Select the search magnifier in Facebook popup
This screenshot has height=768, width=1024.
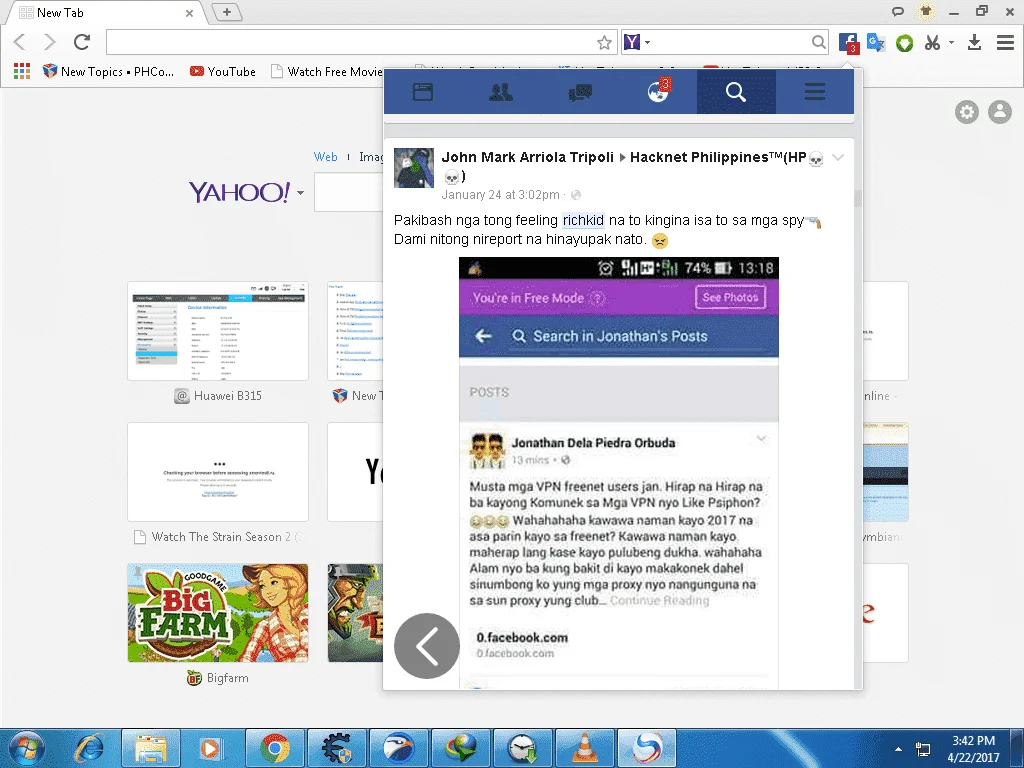click(x=736, y=92)
